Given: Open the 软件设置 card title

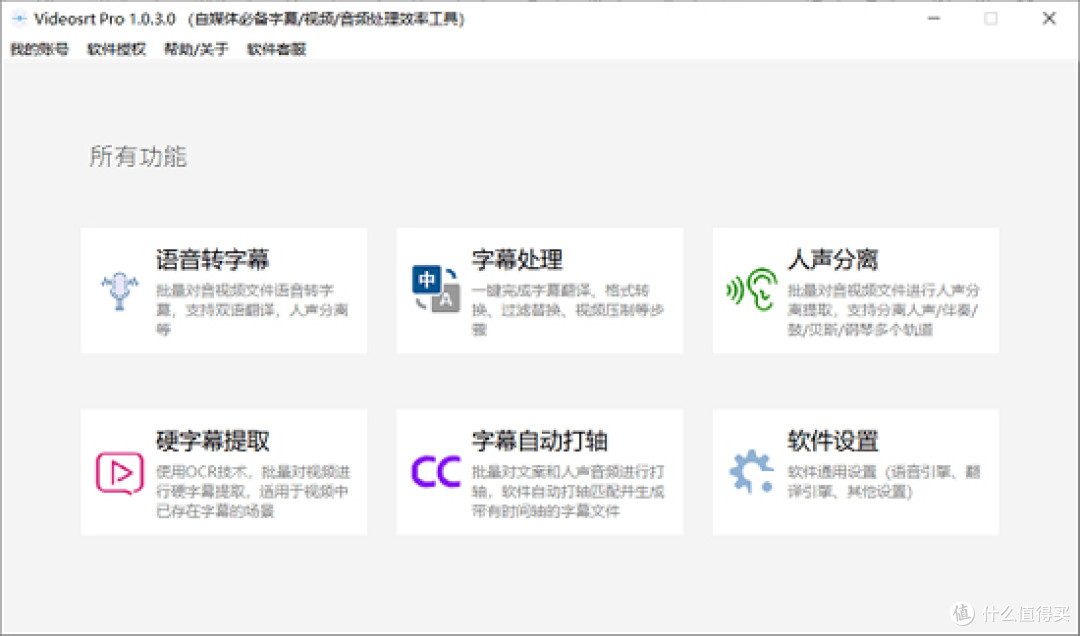Looking at the screenshot, I should 833,441.
